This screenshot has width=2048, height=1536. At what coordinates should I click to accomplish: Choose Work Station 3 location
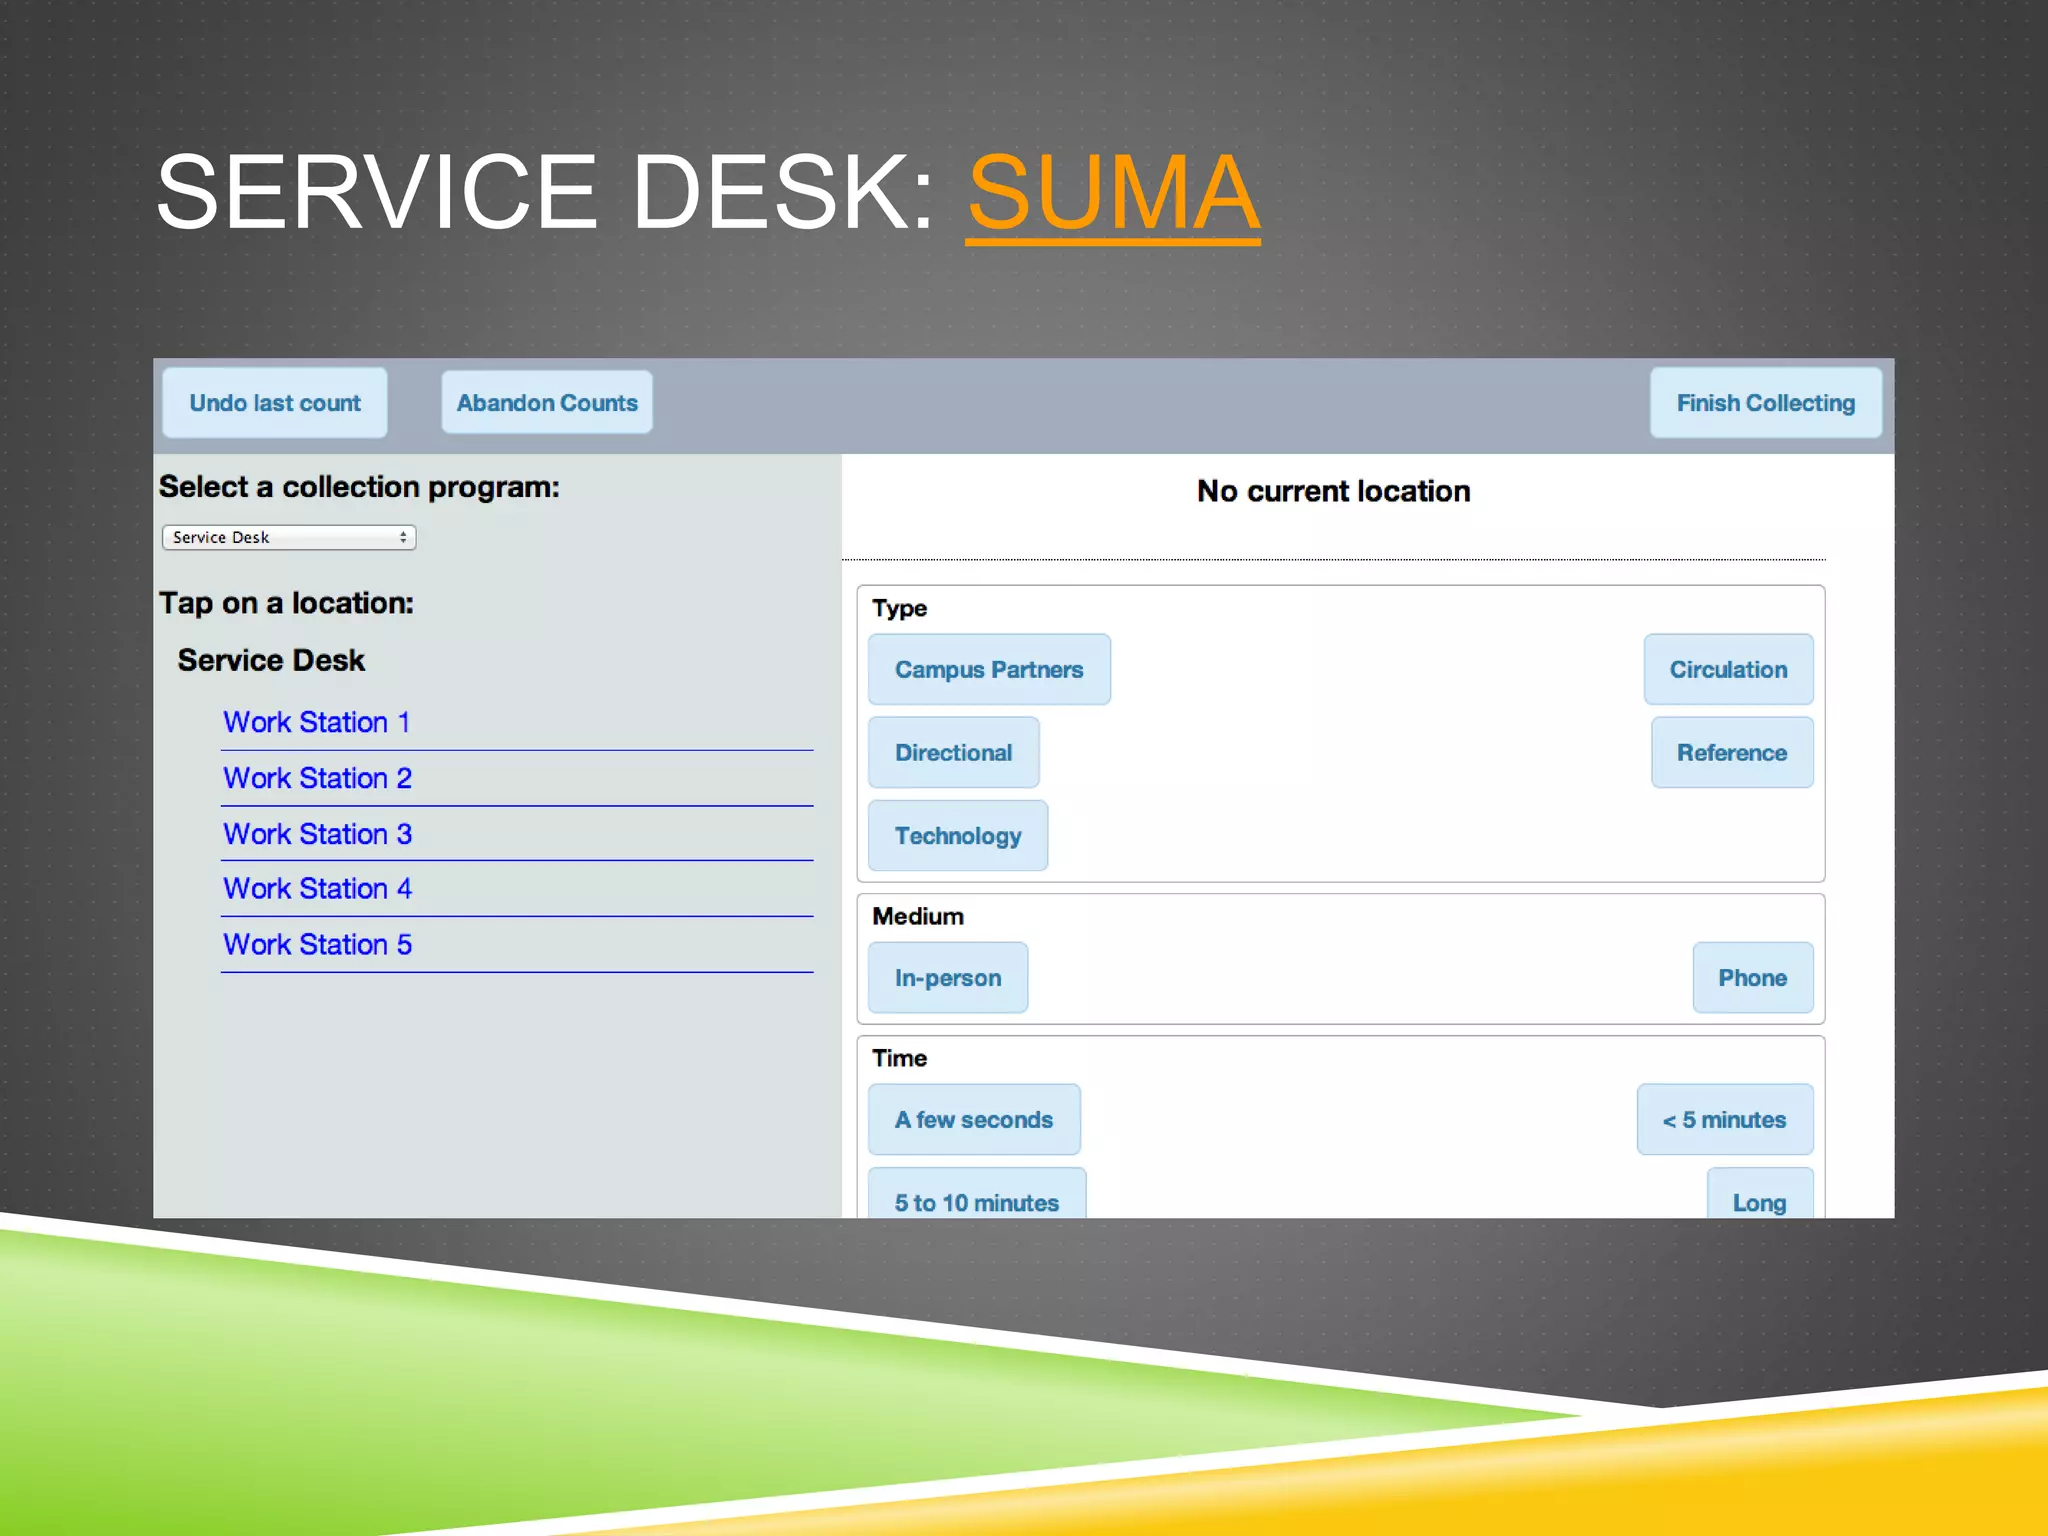pos(317,834)
